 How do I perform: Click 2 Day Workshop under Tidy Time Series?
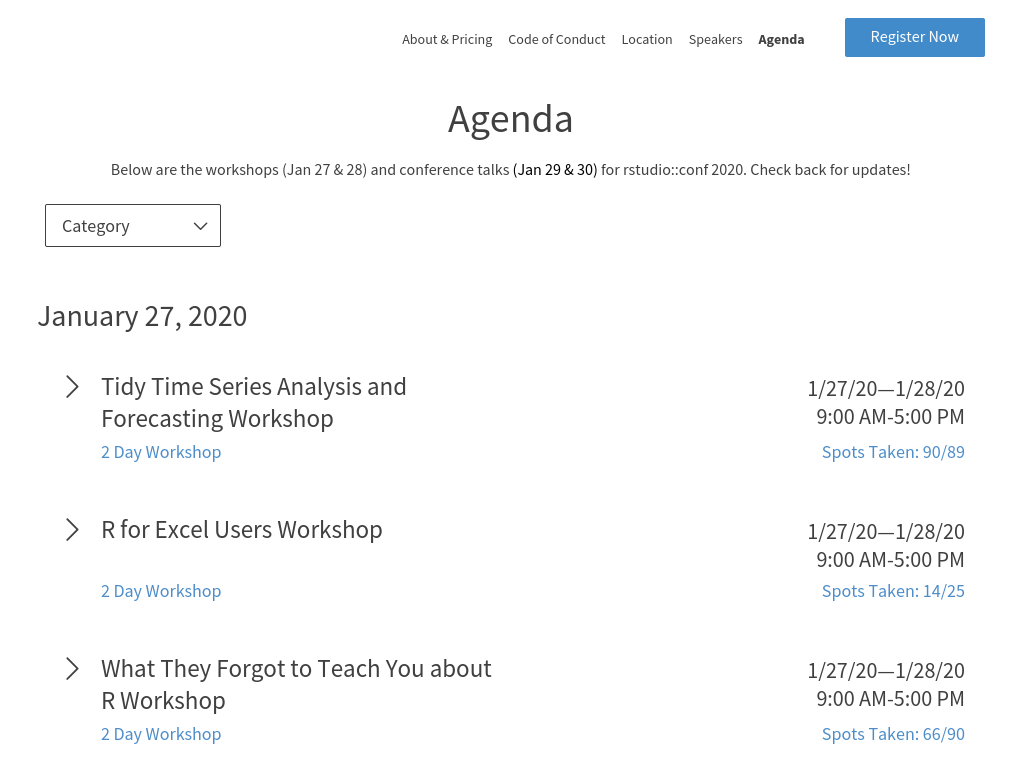tap(161, 452)
